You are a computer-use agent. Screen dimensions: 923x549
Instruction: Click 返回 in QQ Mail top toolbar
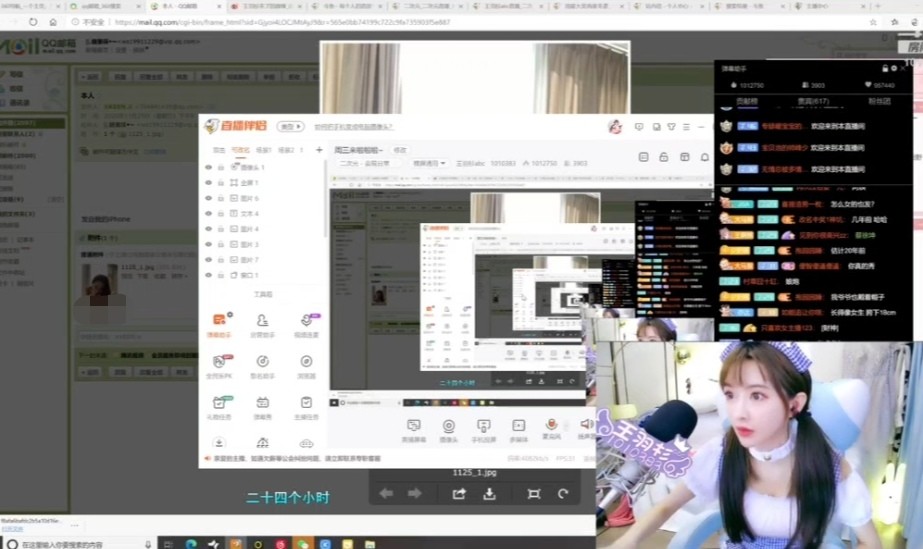coord(90,77)
